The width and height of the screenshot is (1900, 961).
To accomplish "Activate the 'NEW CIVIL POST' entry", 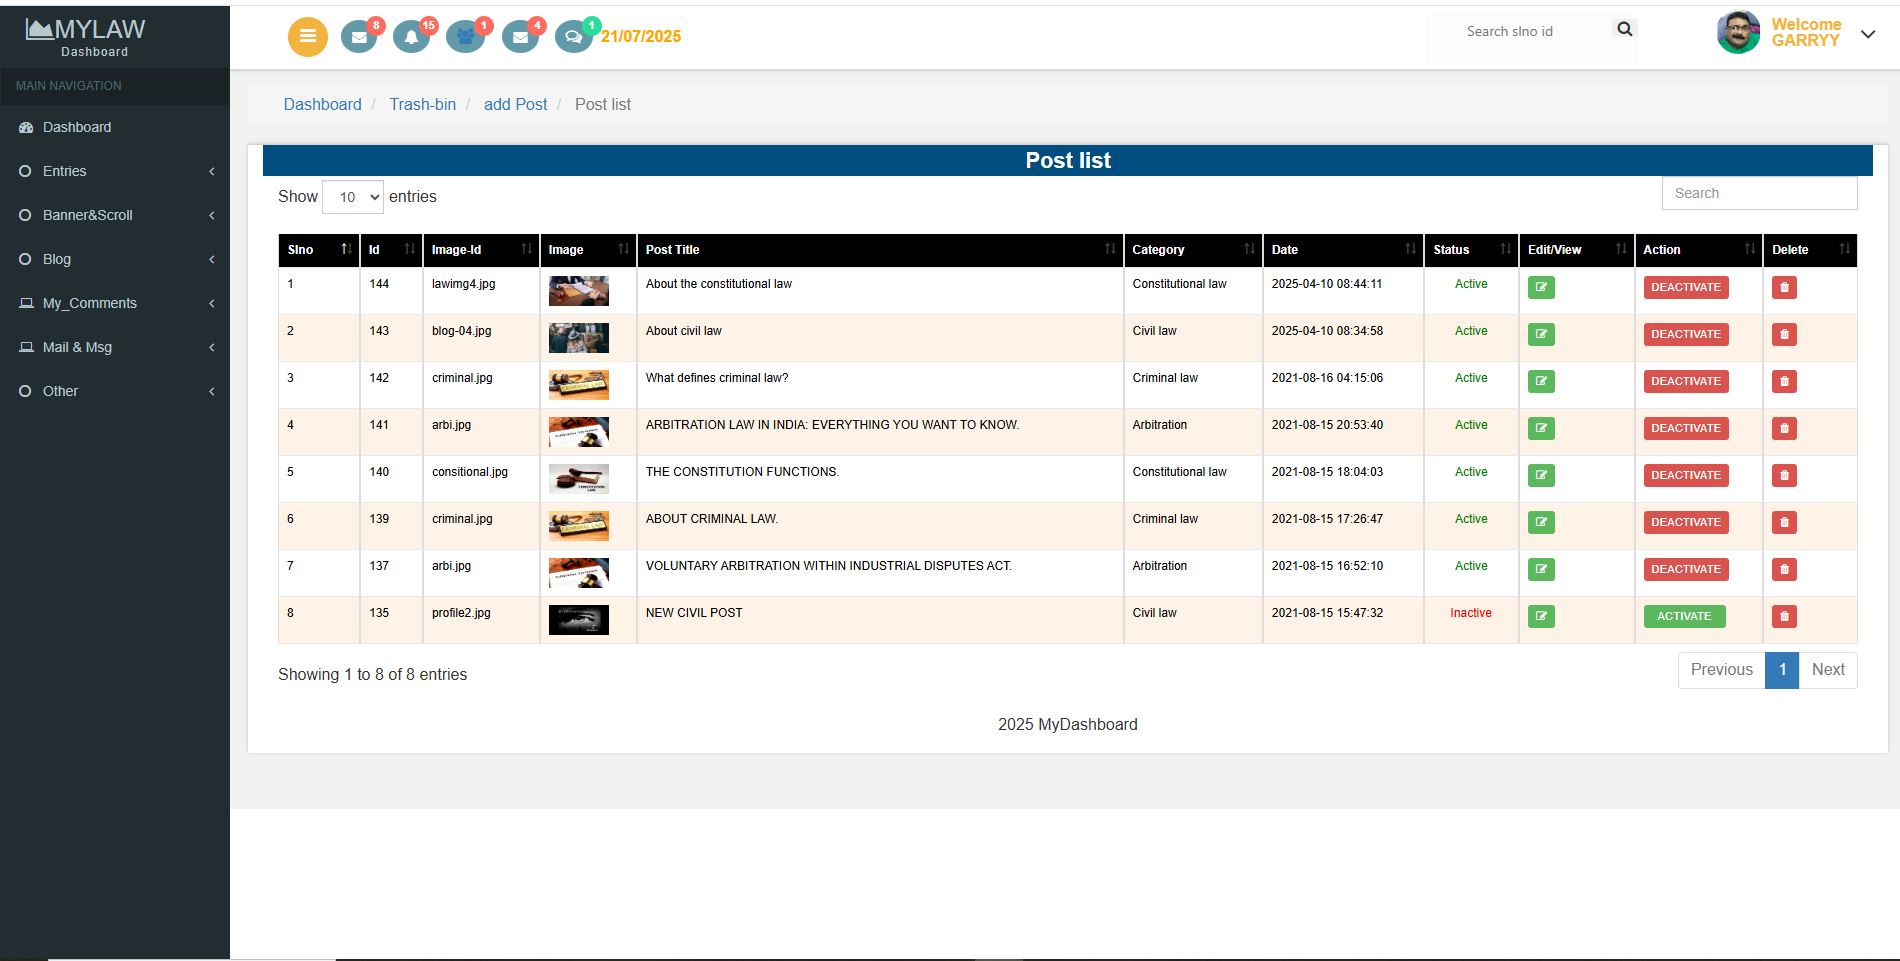I will [x=1684, y=616].
